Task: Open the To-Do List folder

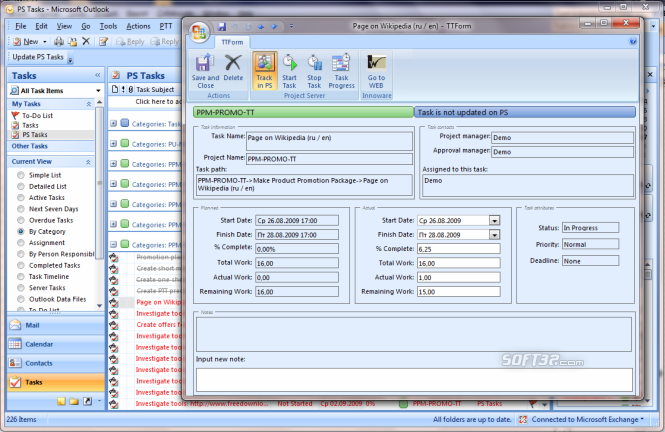Action: [37, 115]
